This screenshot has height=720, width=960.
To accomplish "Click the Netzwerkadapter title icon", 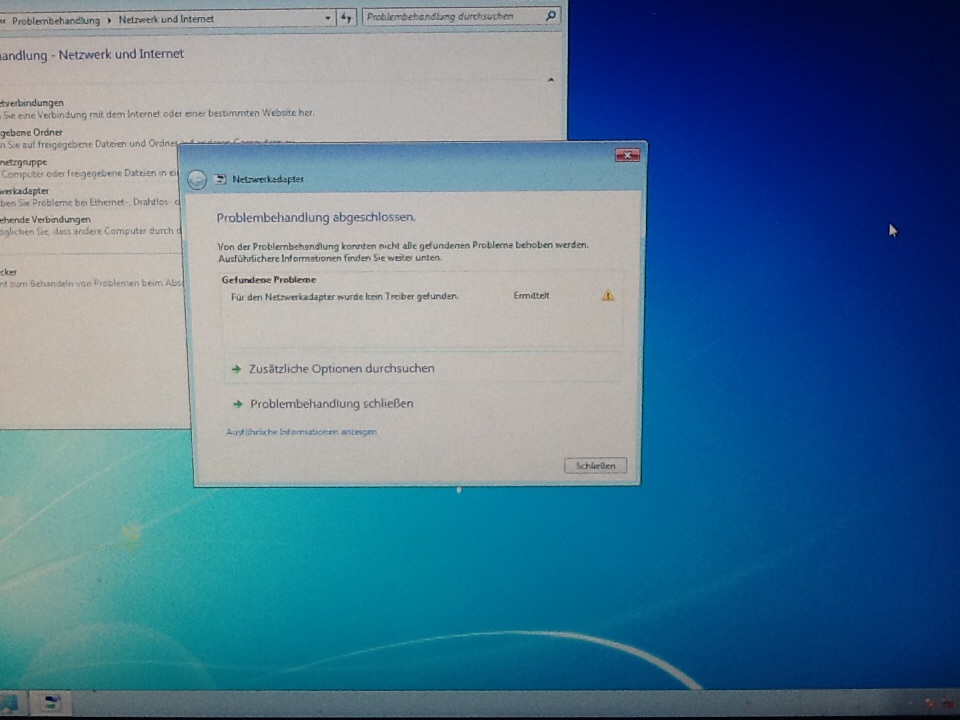I will click(x=220, y=179).
